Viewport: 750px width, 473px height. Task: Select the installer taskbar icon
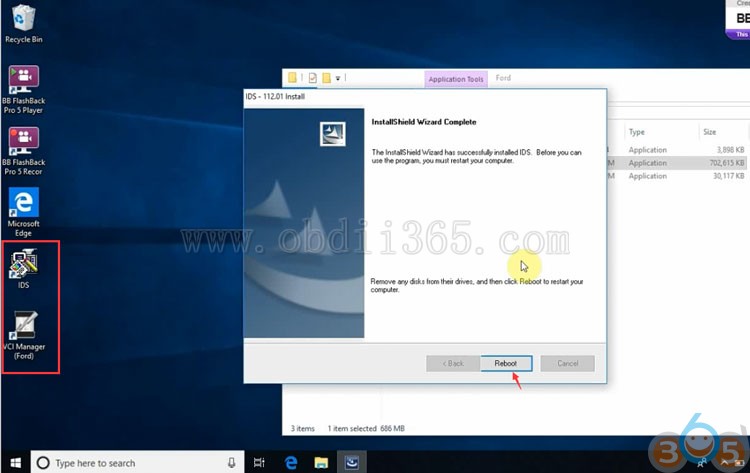tap(352, 462)
